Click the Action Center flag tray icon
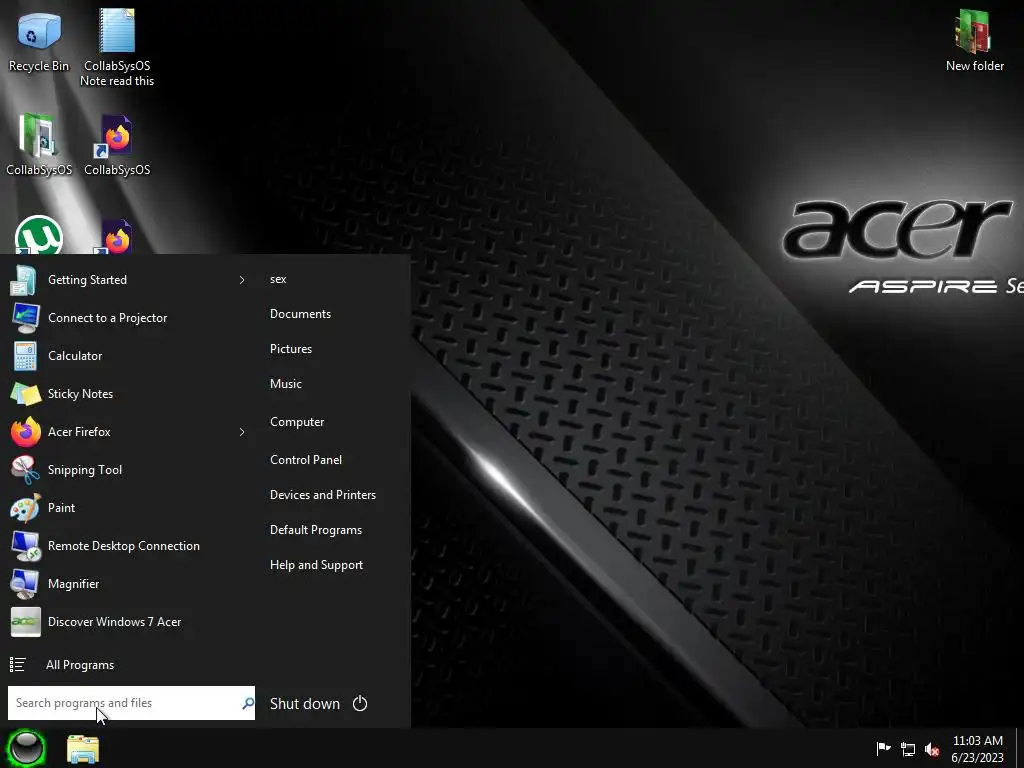Viewport: 1024px width, 768px height. (x=883, y=748)
